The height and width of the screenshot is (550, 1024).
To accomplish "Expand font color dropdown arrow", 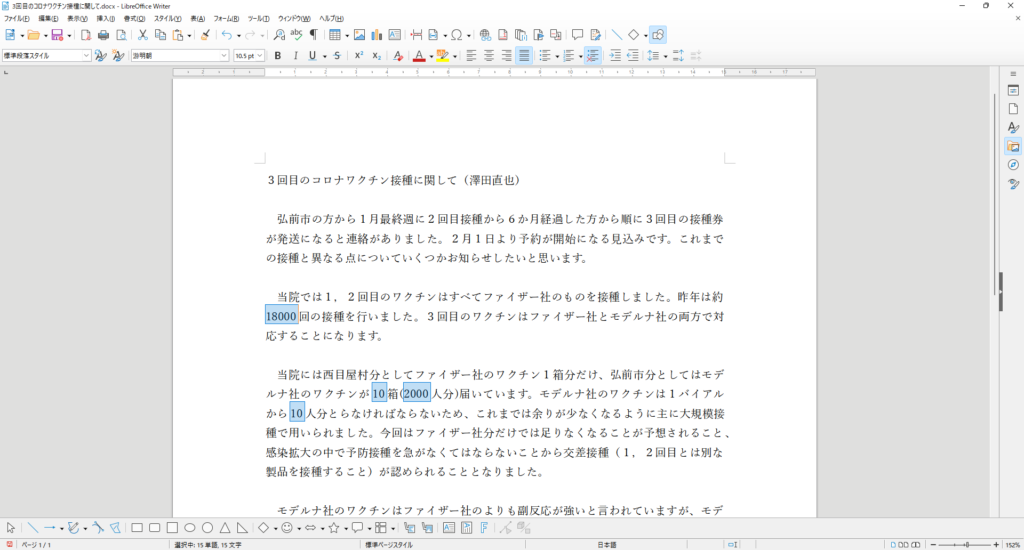I will [x=431, y=56].
